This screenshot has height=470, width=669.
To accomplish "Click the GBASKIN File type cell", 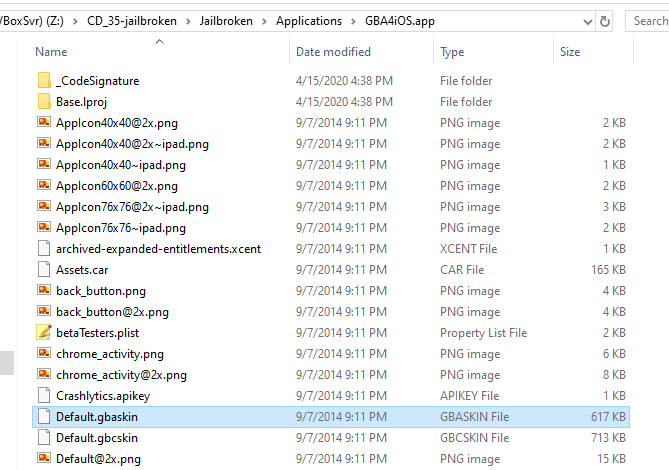I will tap(474, 417).
